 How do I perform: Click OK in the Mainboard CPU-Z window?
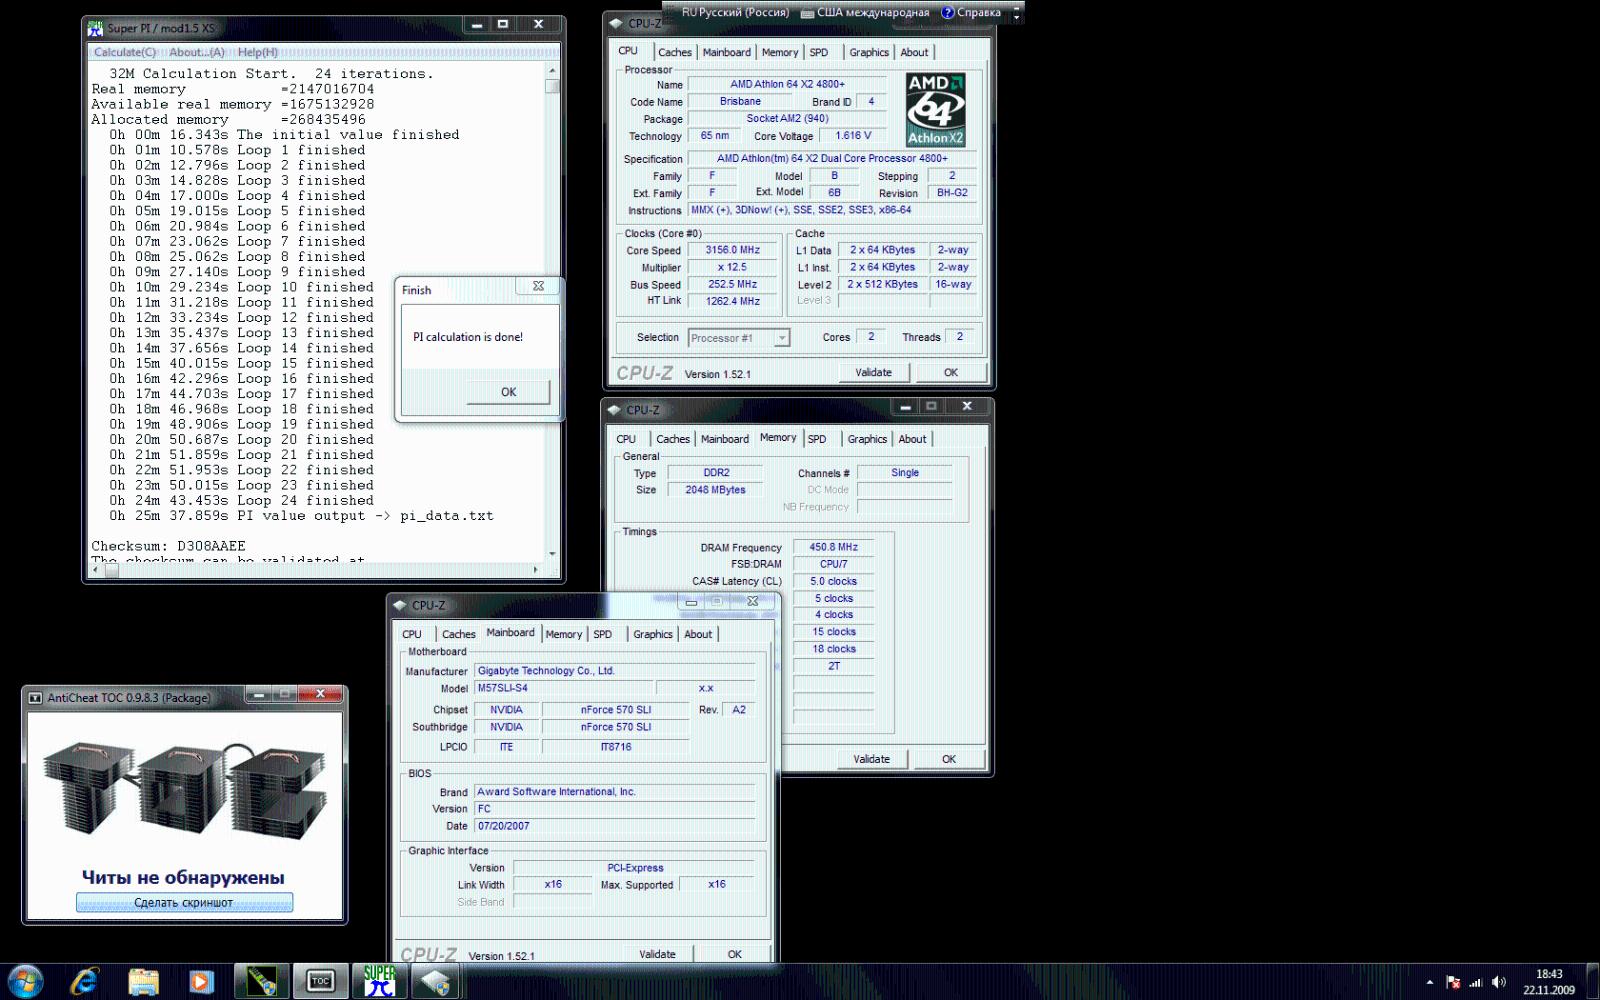pos(735,954)
